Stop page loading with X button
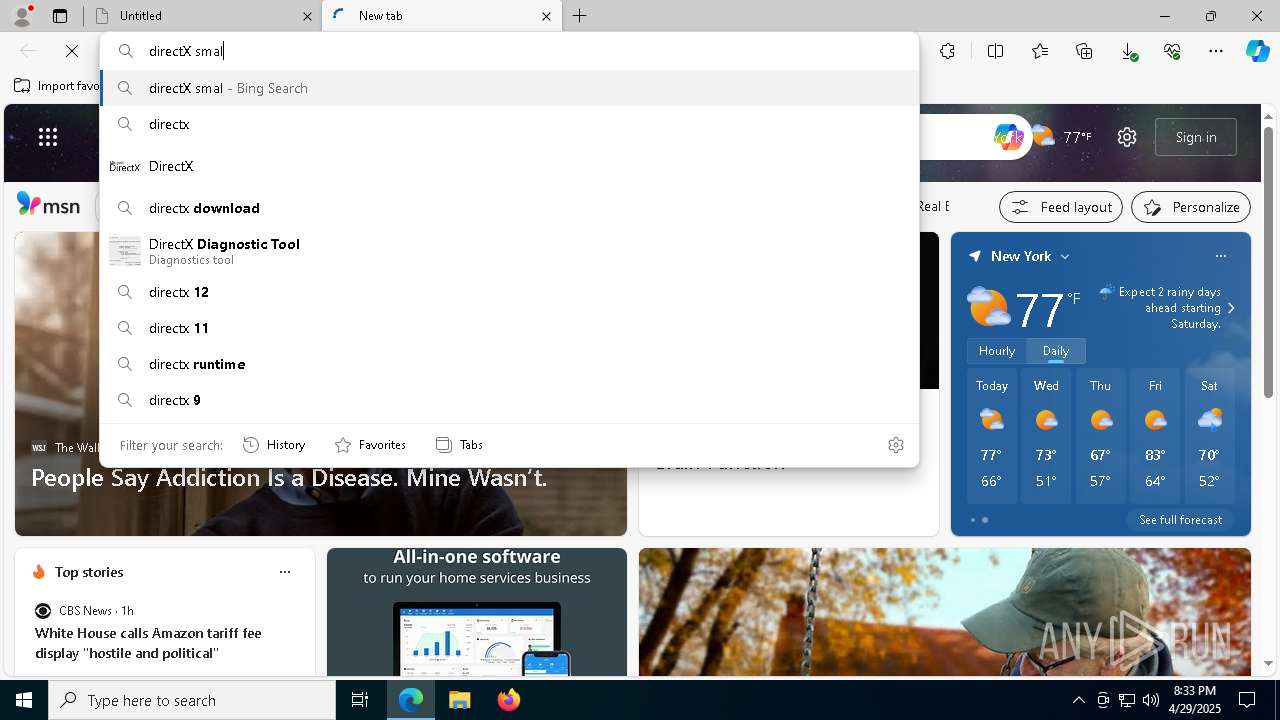The width and height of the screenshot is (1280, 720). (x=72, y=51)
